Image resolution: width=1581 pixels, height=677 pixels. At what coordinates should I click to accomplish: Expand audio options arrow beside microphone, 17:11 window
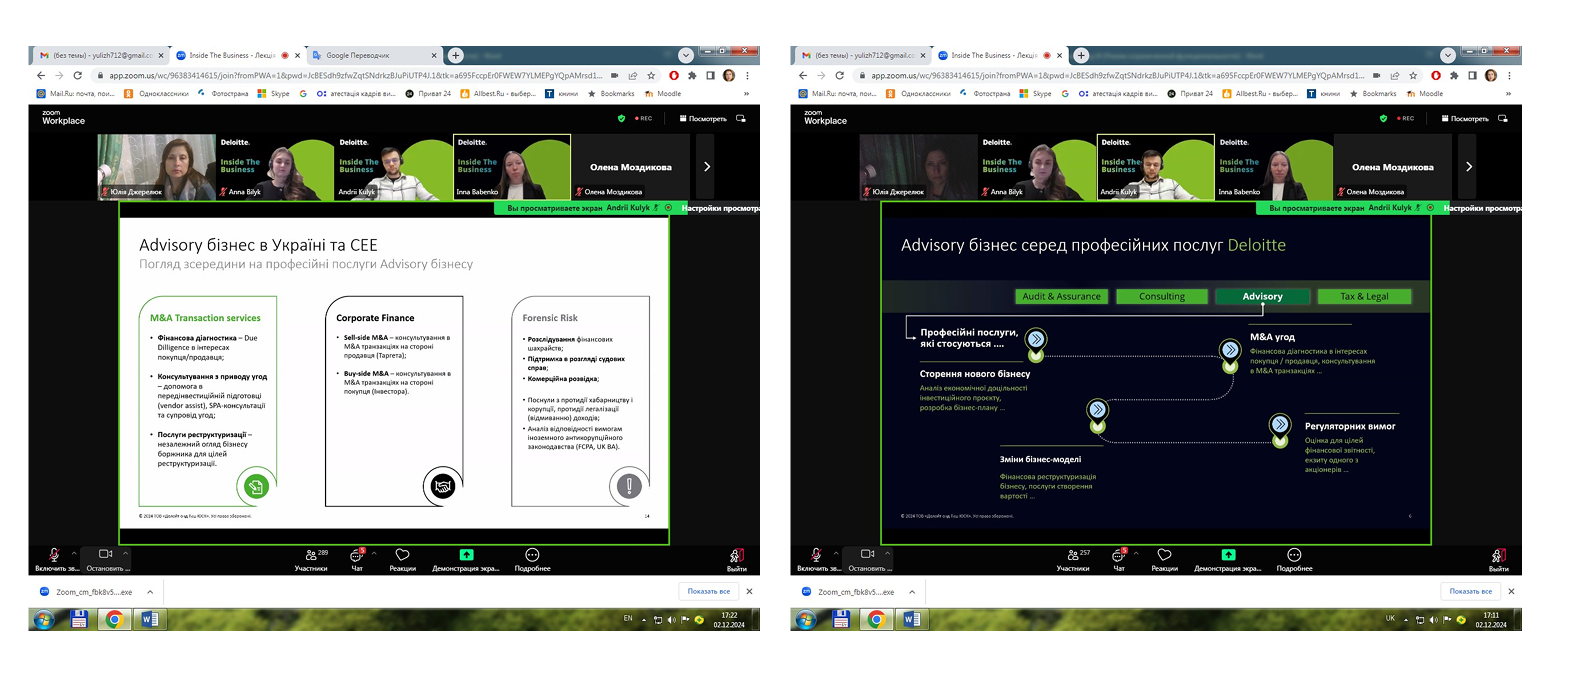click(x=836, y=552)
